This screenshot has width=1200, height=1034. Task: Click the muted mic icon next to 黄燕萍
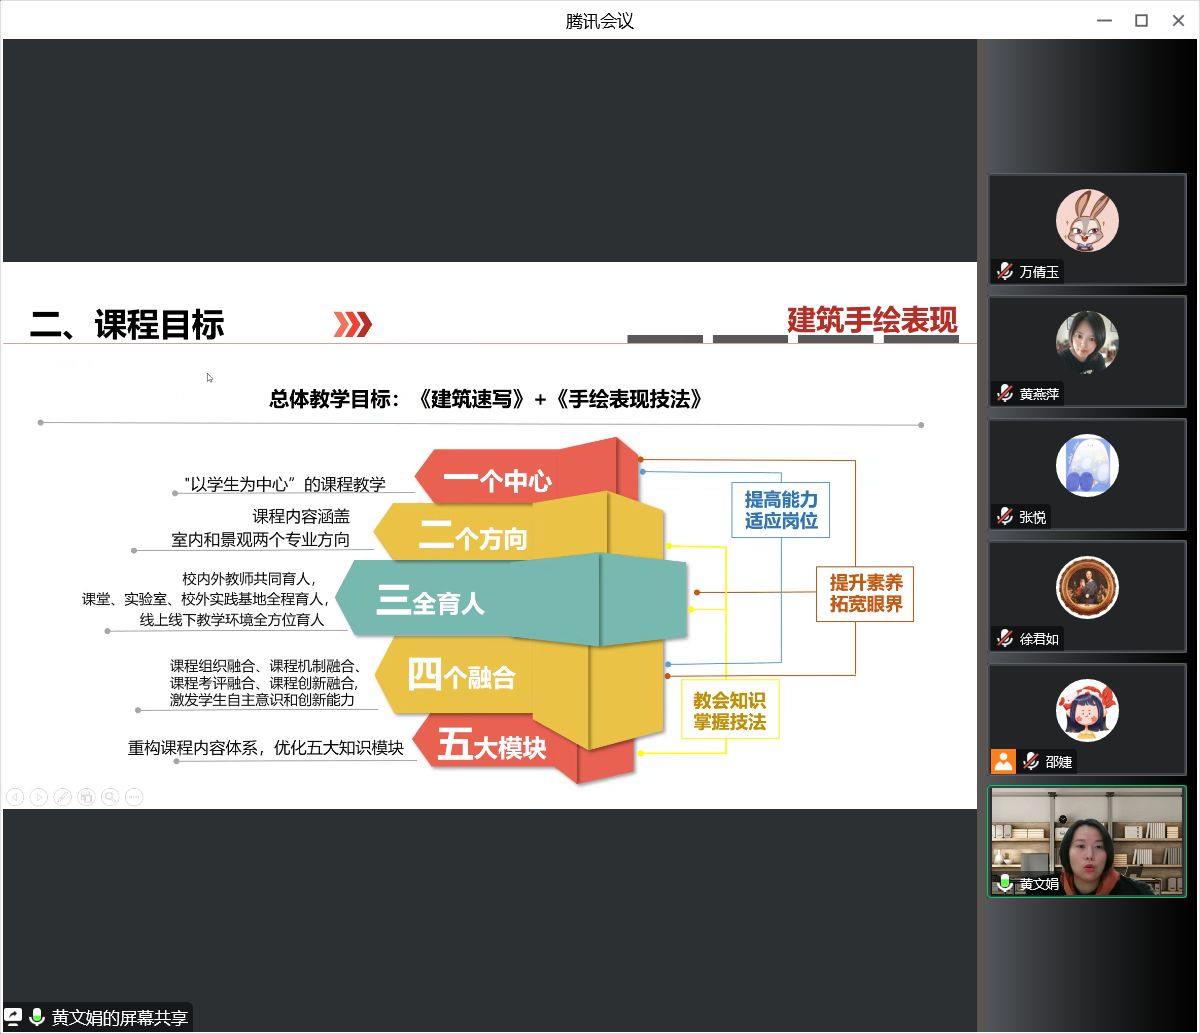[x=1005, y=394]
